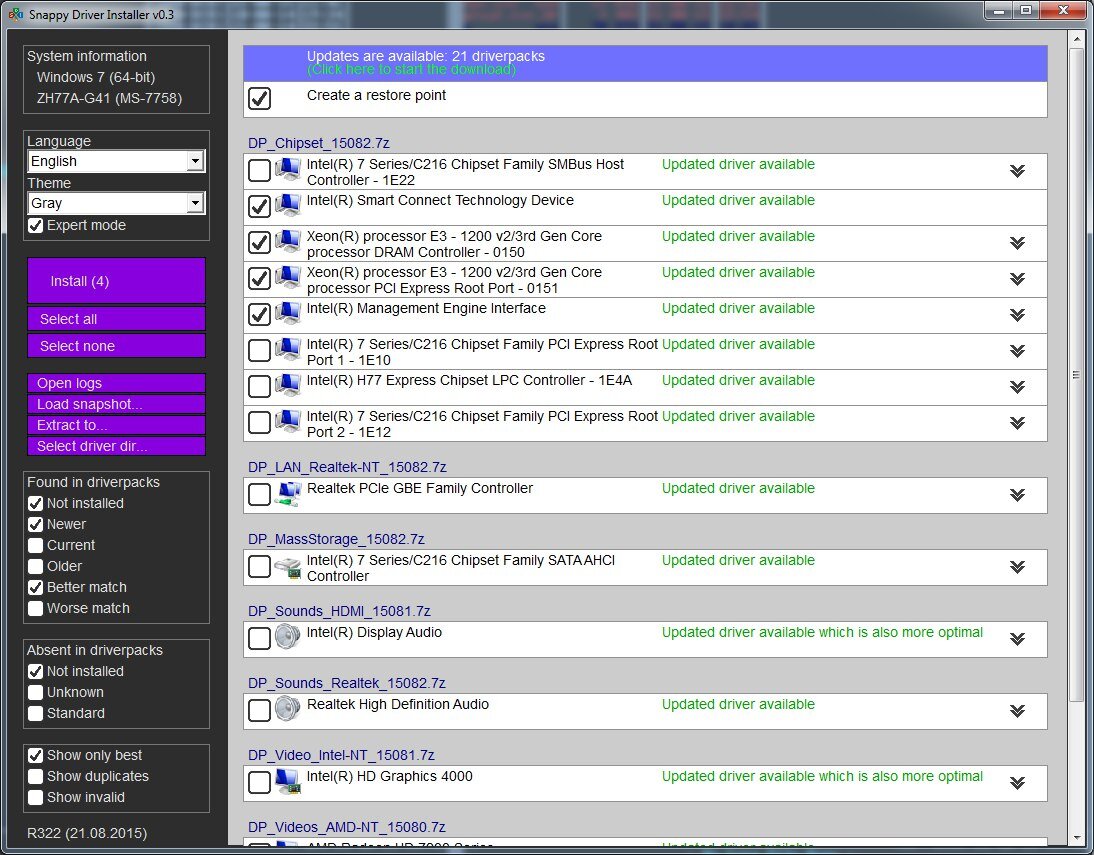The image size is (1094, 855).
Task: Disable Expert mode checkbox
Action: [36, 225]
